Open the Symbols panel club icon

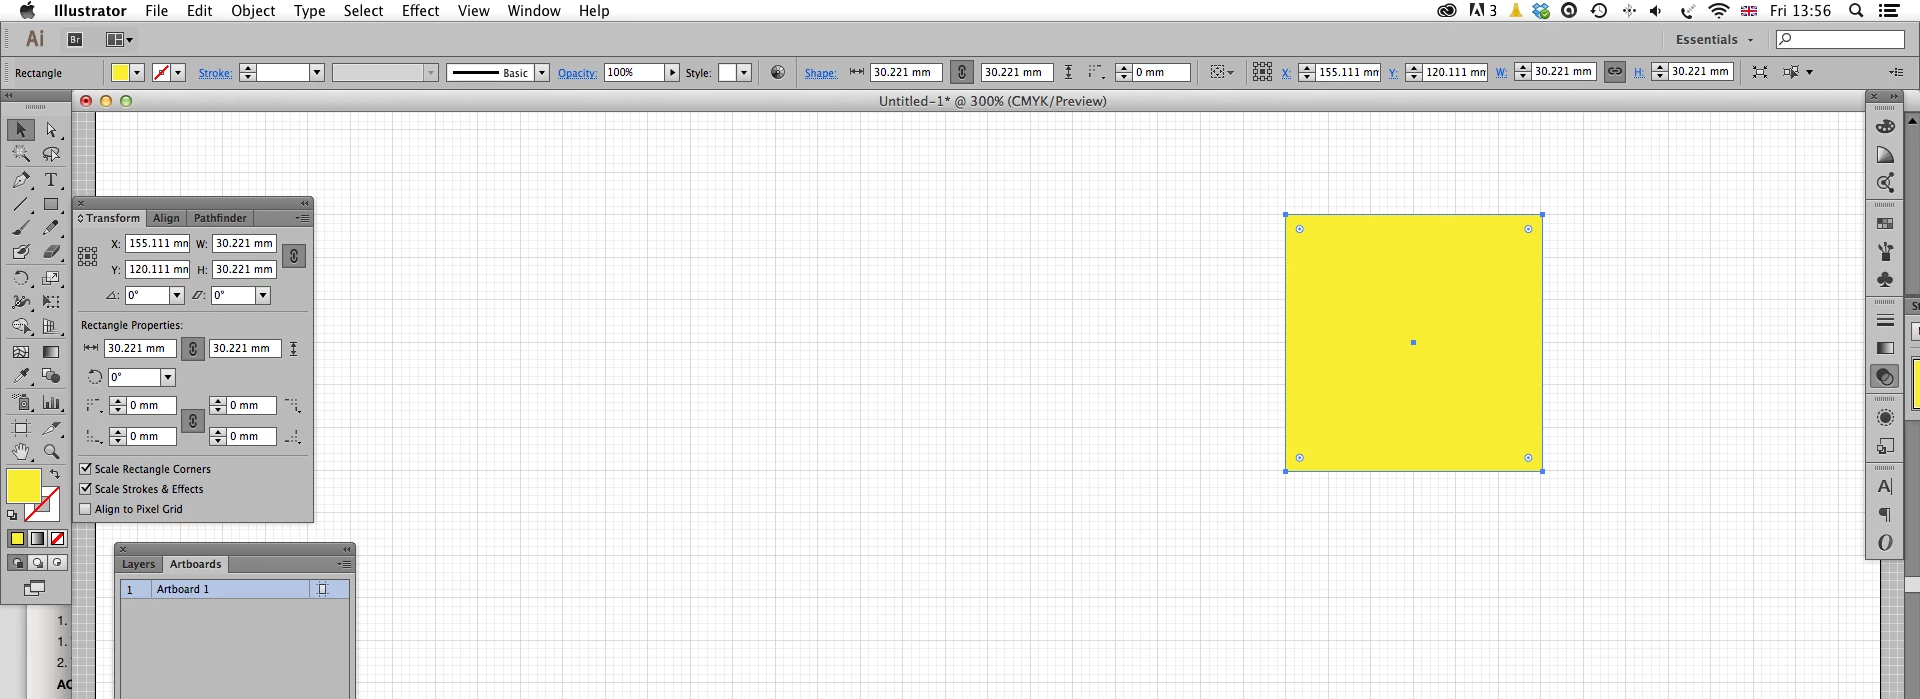coord(1885,279)
